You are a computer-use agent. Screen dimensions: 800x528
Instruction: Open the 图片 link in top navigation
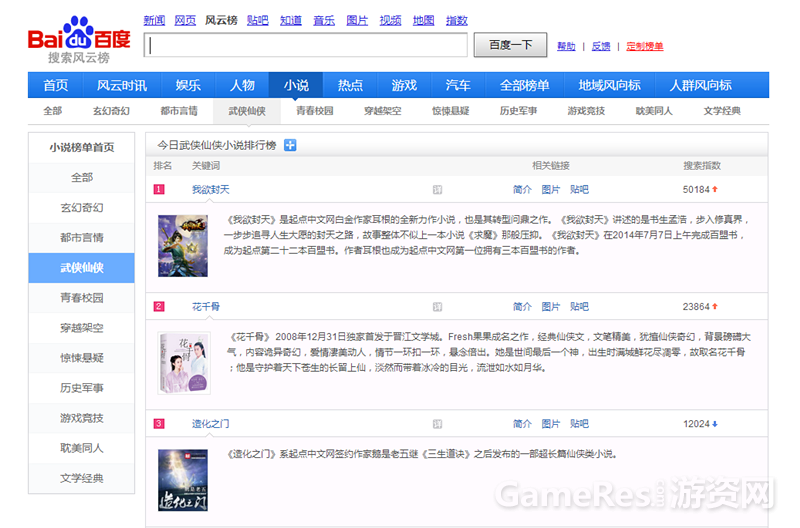point(357,20)
